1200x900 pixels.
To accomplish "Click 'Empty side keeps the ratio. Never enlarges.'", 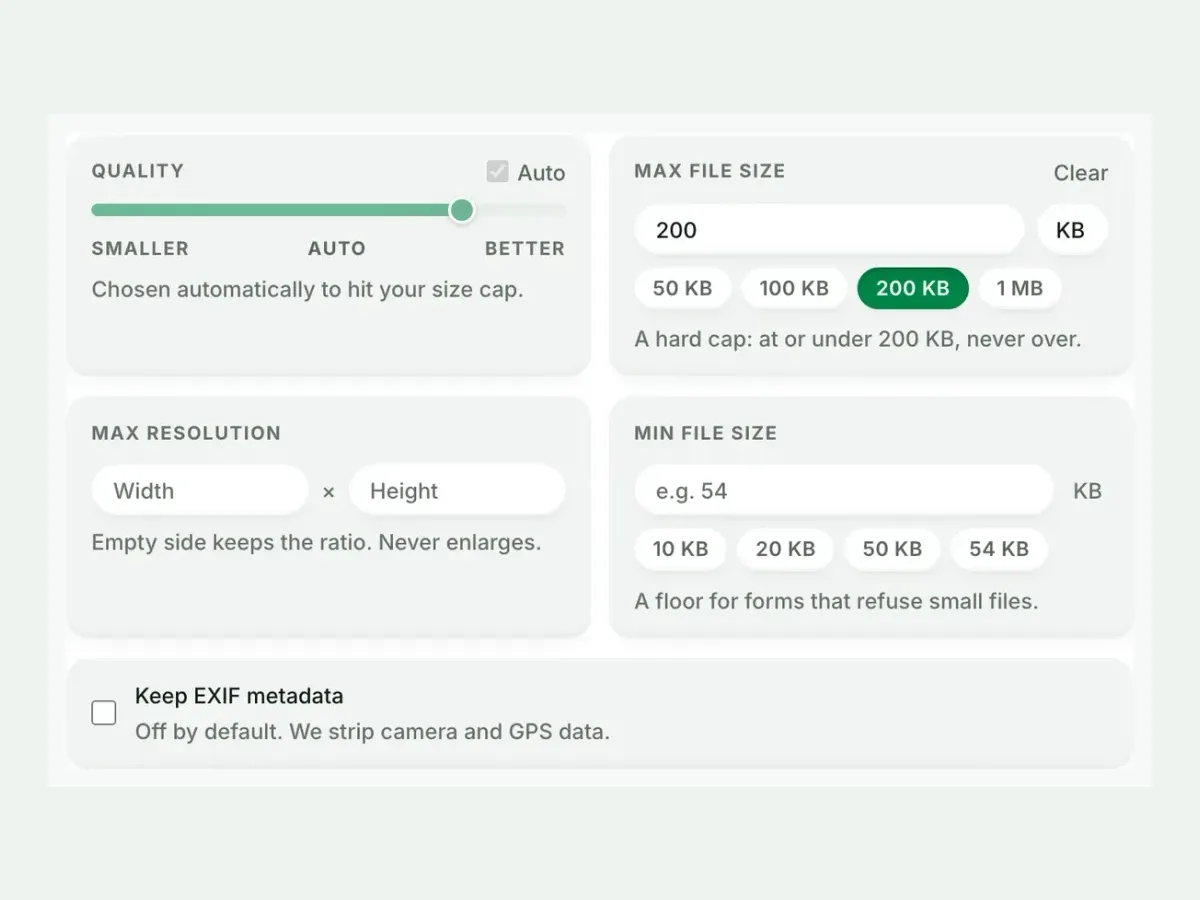I will 316,543.
